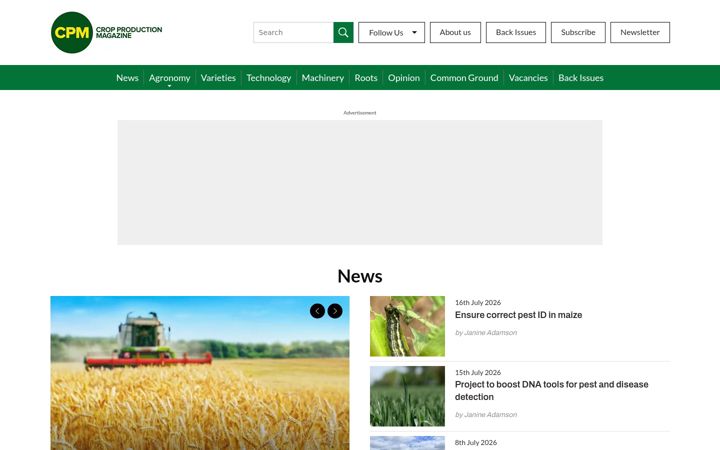Open the maize caterpillar article thumbnail

click(407, 326)
